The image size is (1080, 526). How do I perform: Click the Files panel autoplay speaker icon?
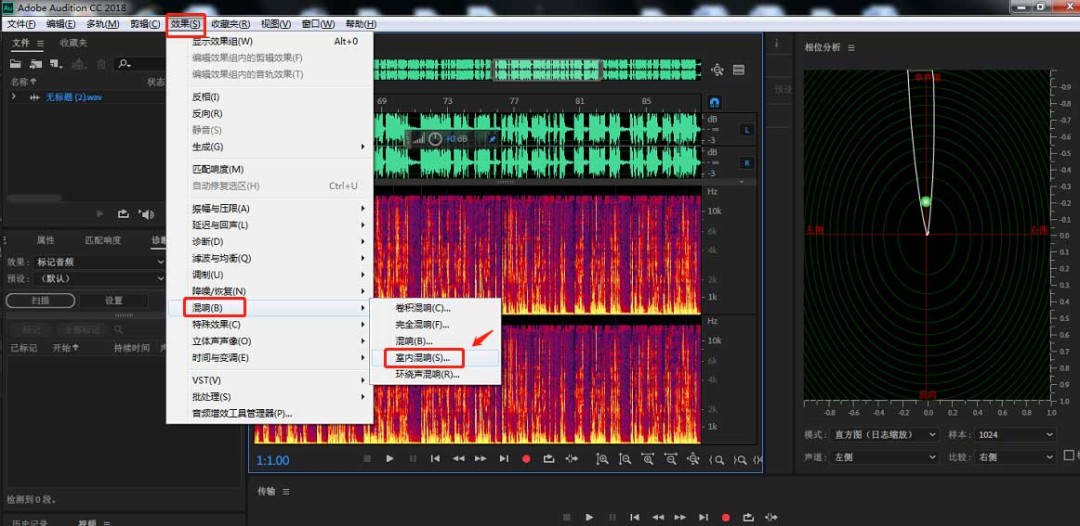[147, 213]
